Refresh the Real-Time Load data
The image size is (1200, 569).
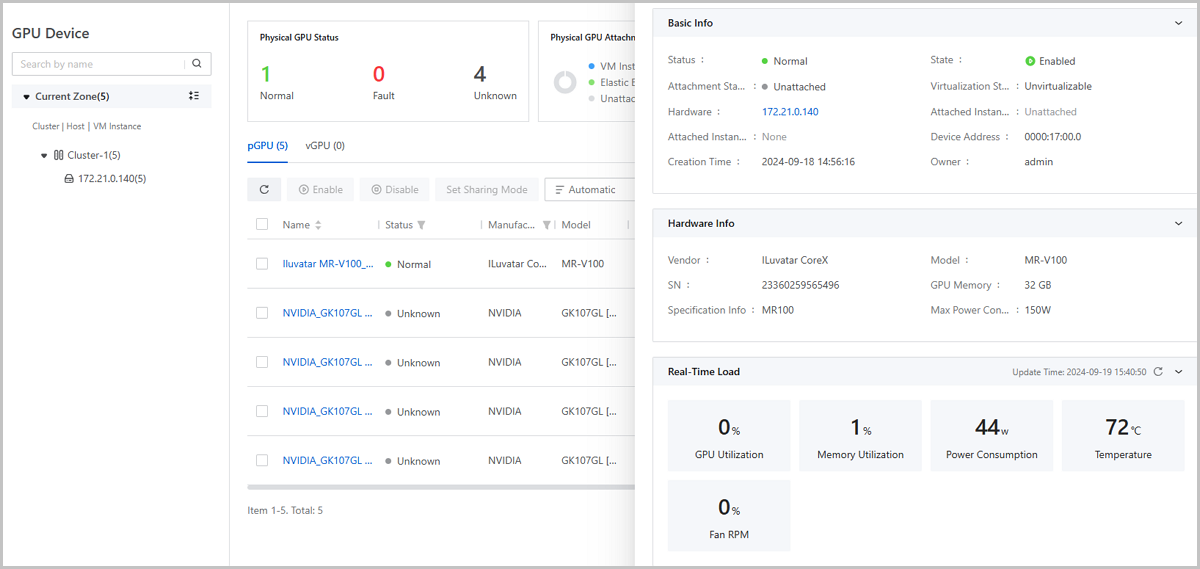(x=1158, y=372)
